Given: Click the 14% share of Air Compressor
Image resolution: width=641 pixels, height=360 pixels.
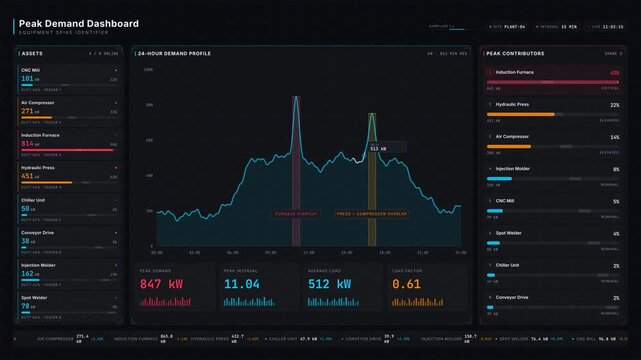Looking at the screenshot, I should pos(614,137).
